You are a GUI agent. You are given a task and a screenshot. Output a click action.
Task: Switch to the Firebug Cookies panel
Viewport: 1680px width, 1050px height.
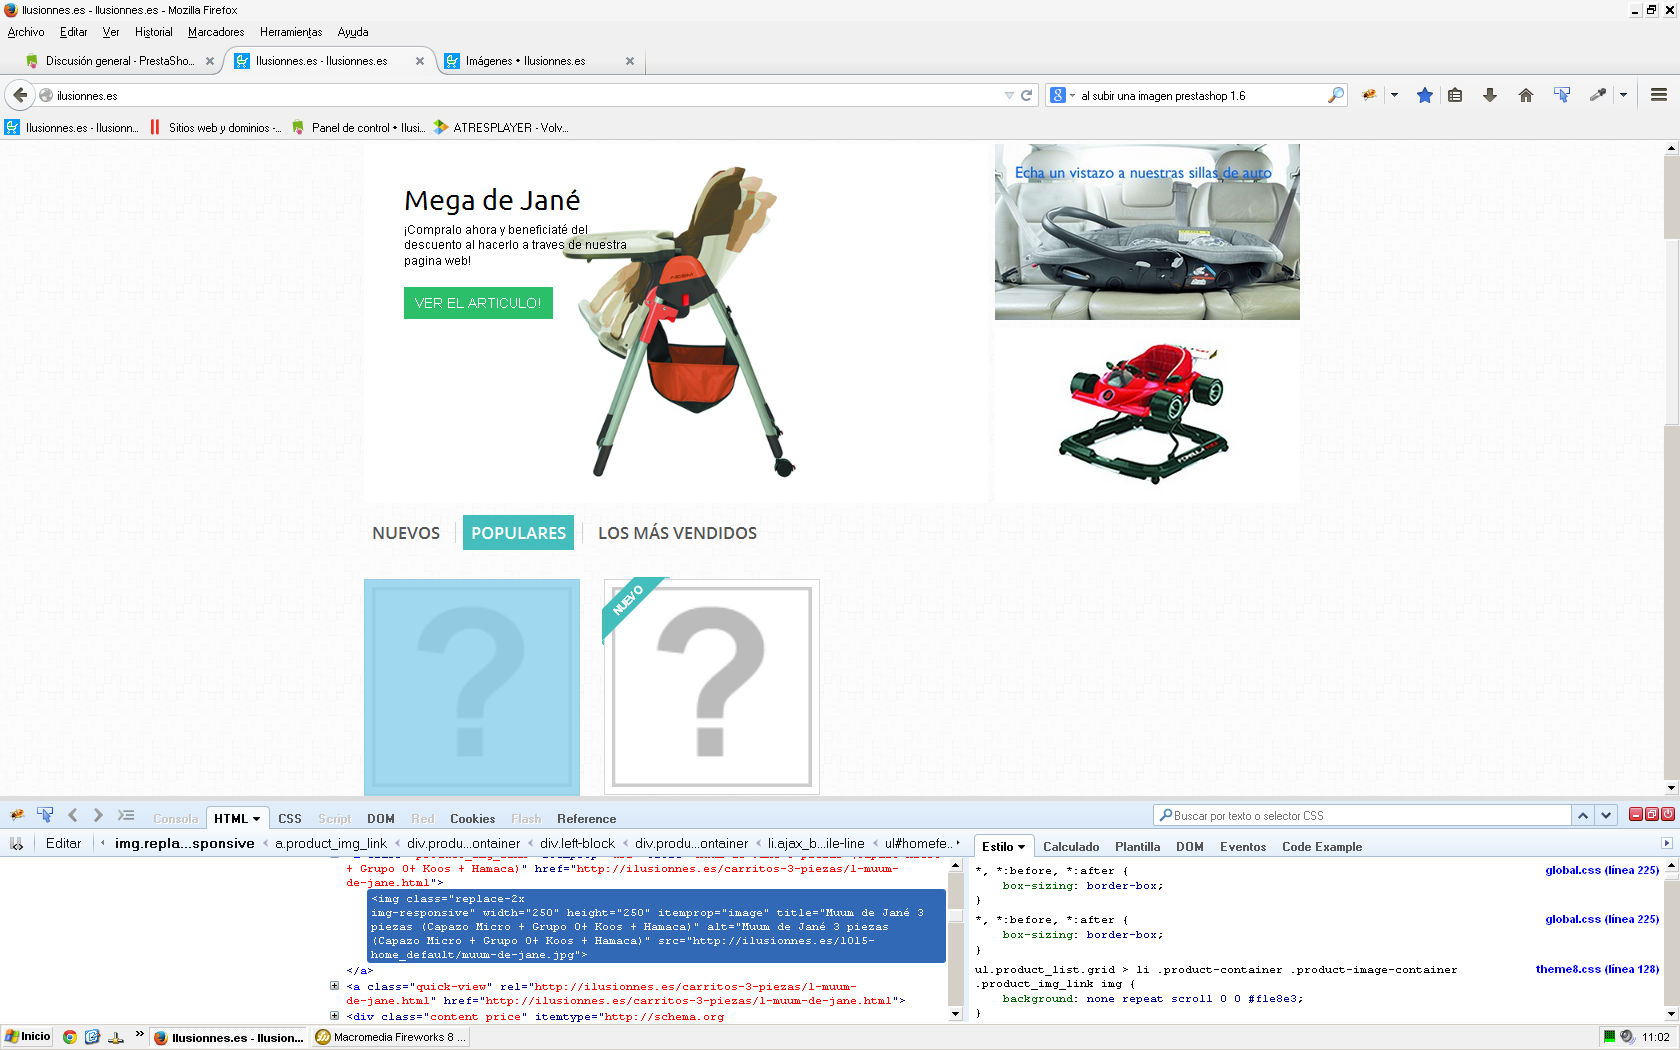pos(472,819)
